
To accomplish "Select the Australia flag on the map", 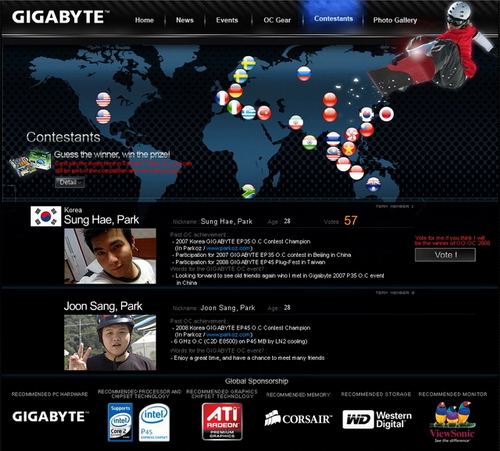I will point(373,184).
